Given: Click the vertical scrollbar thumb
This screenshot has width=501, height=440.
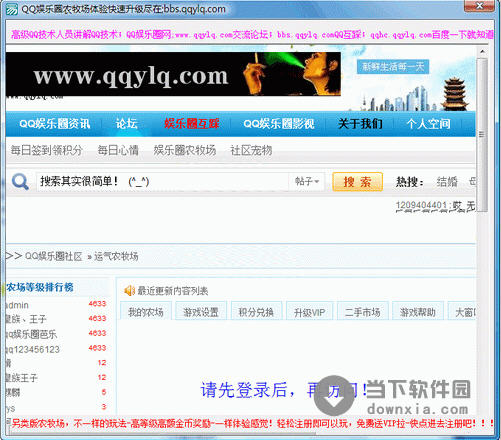Looking at the screenshot, I should [482, 135].
